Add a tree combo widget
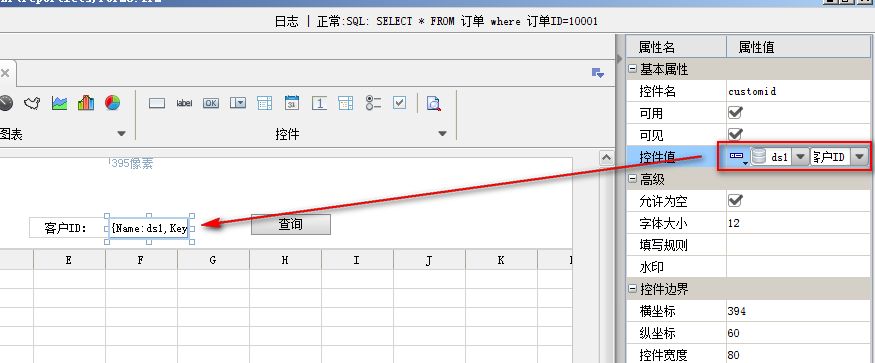This screenshot has height=363, width=875. [345, 103]
